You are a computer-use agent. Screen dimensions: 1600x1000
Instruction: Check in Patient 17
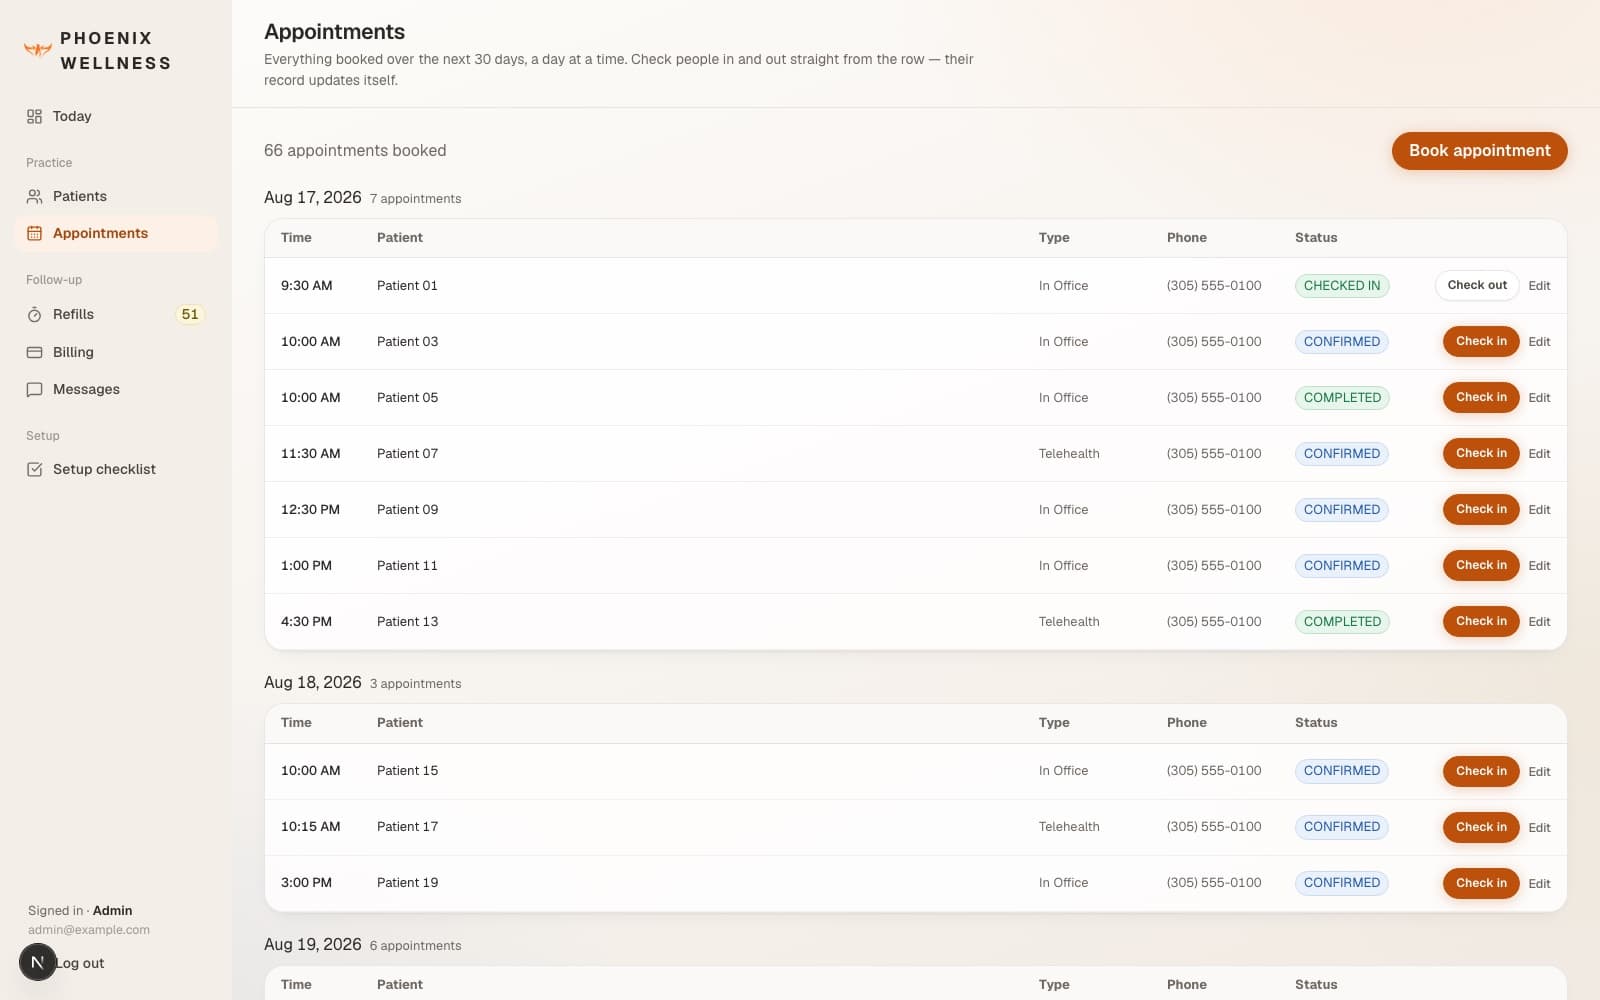(x=1481, y=827)
